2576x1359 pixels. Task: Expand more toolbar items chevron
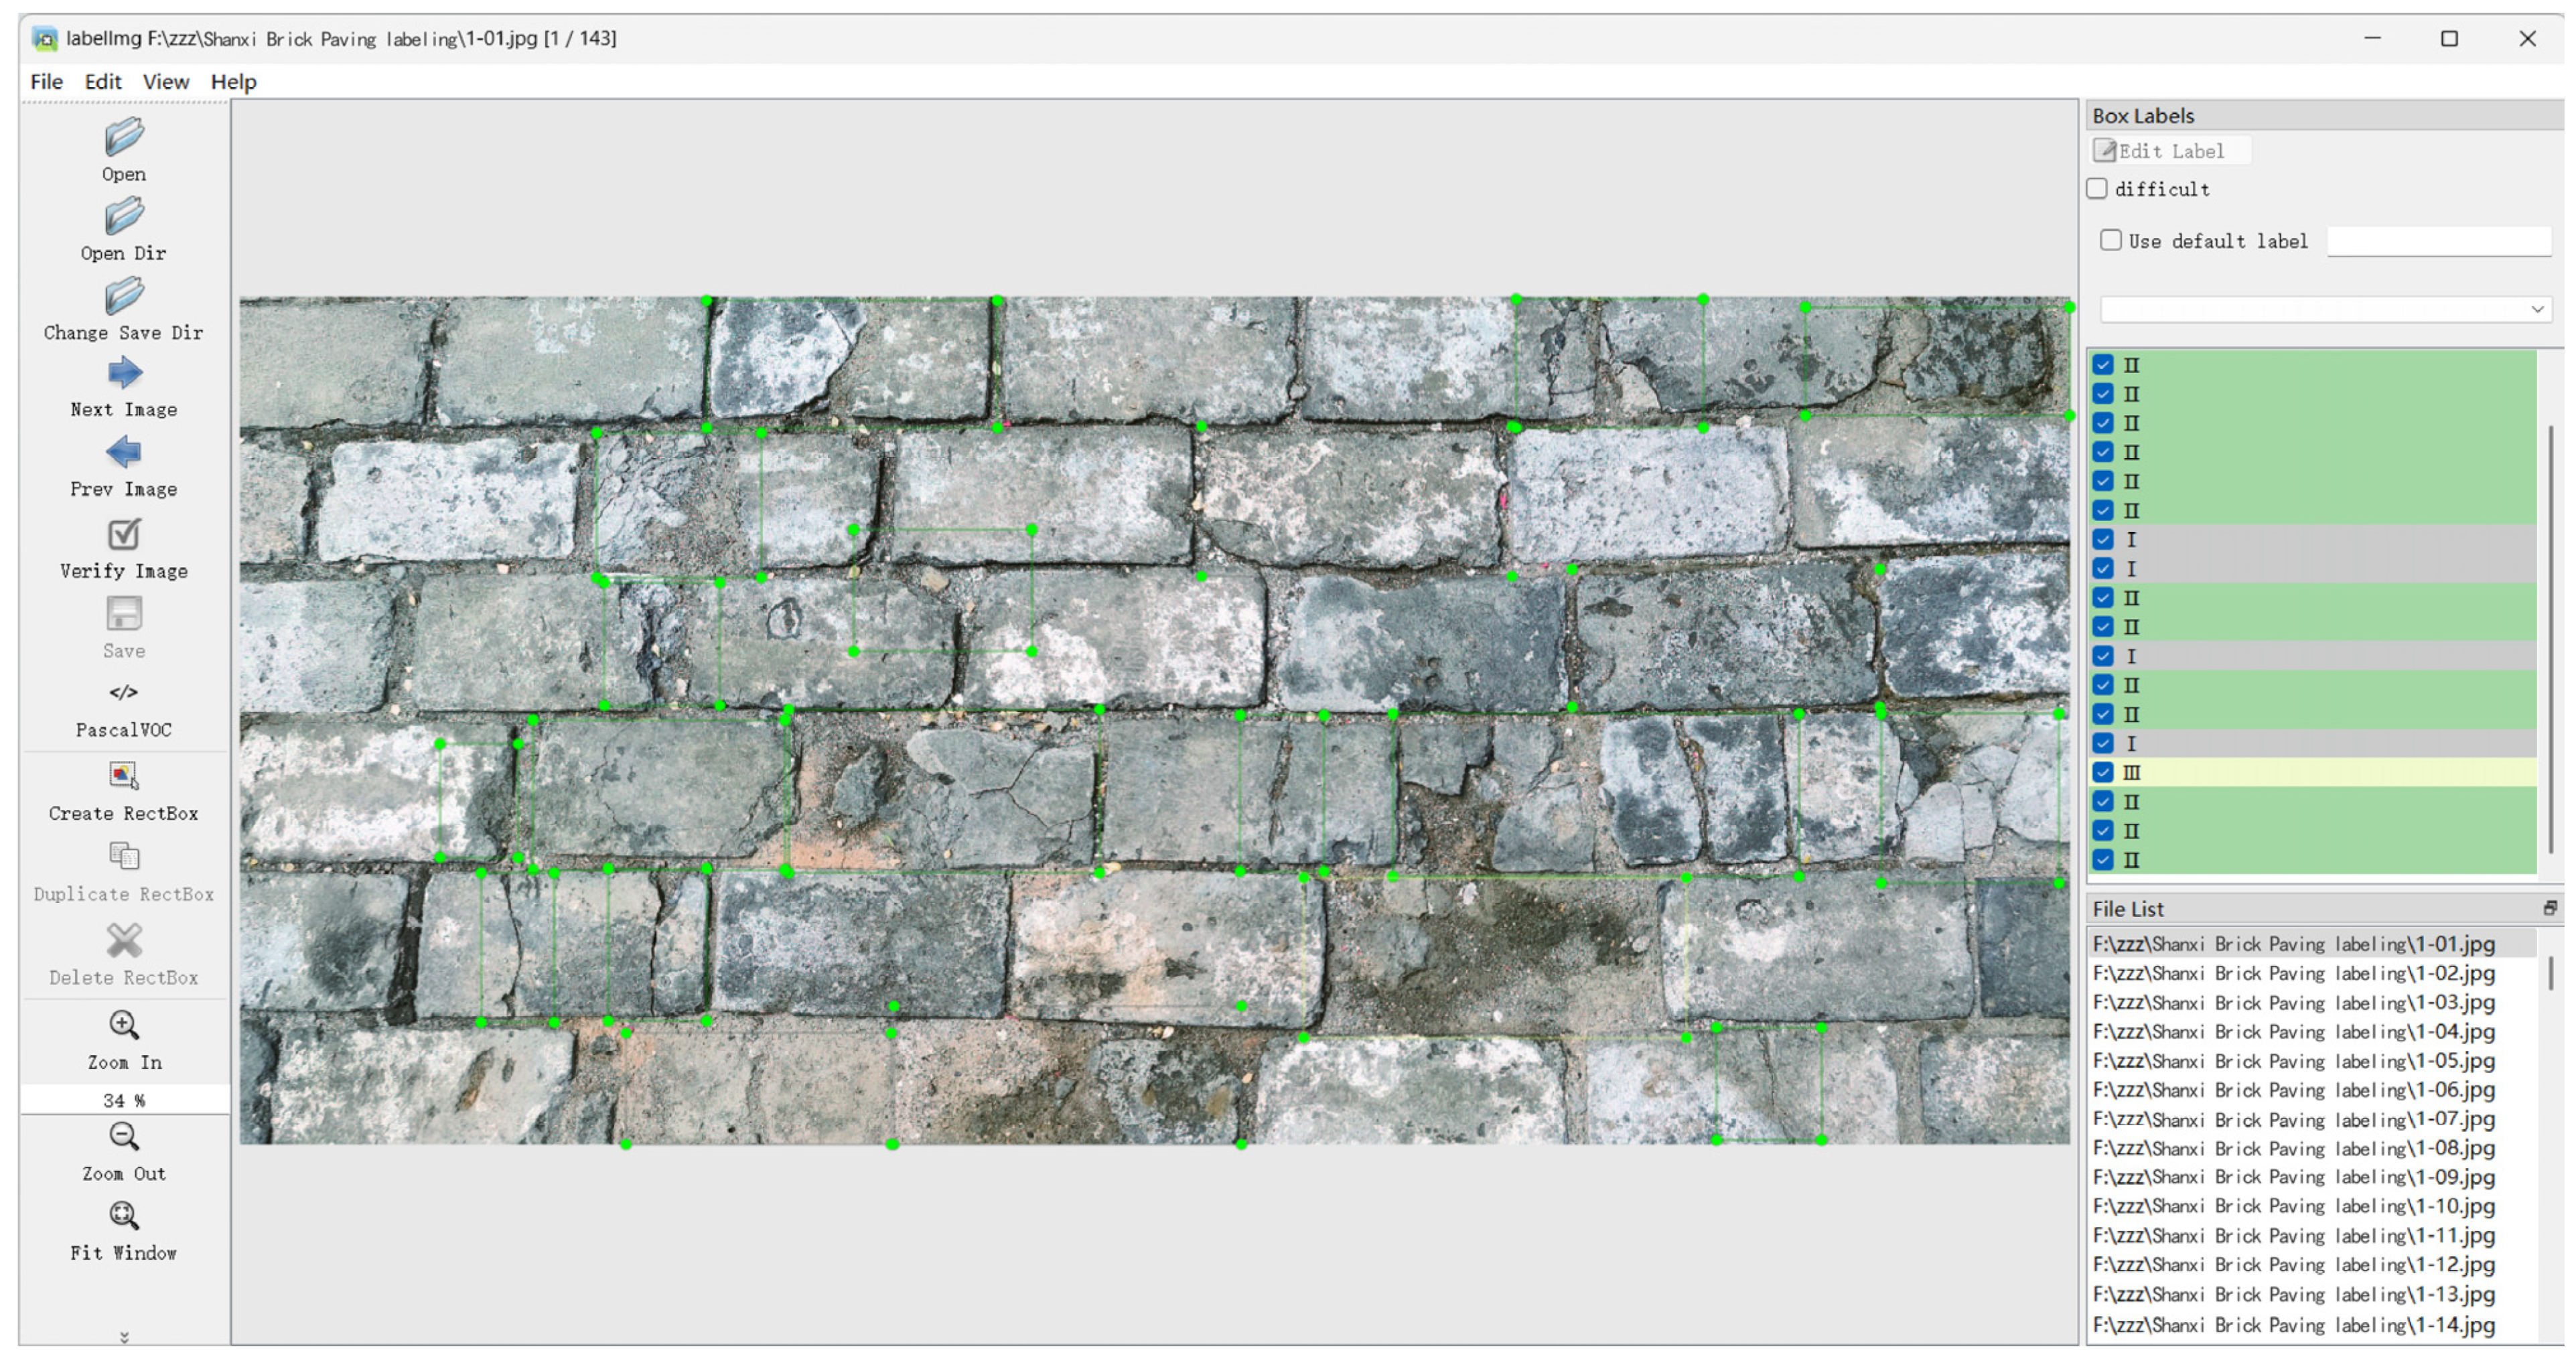(x=124, y=1337)
